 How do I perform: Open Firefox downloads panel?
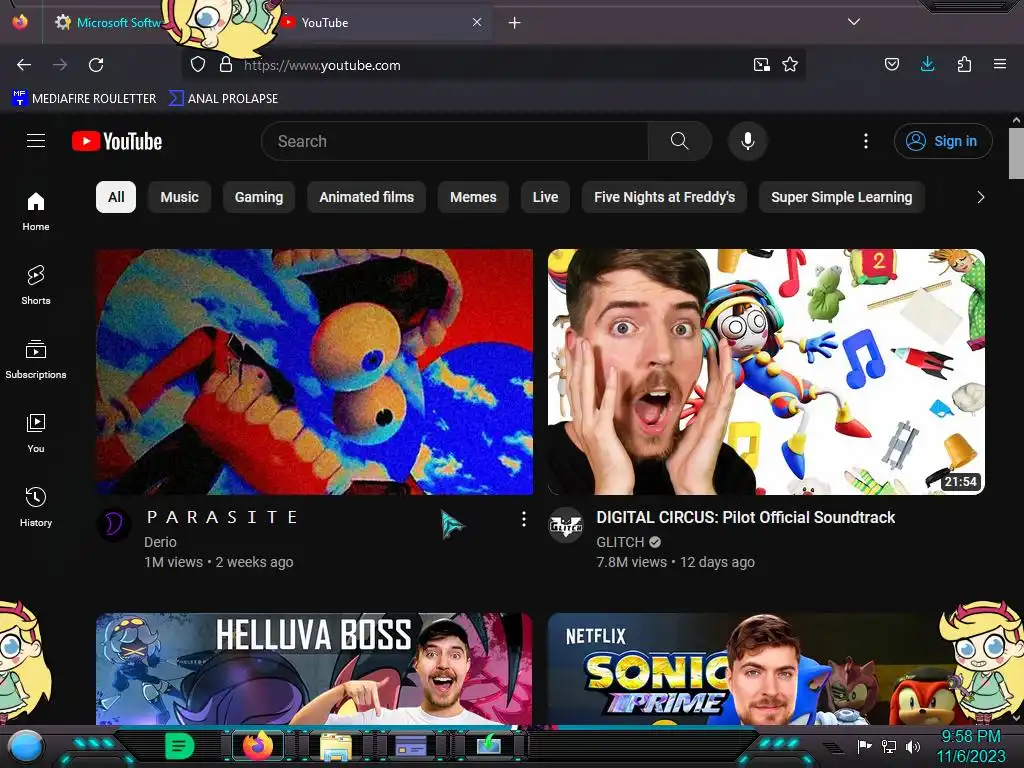[927, 64]
